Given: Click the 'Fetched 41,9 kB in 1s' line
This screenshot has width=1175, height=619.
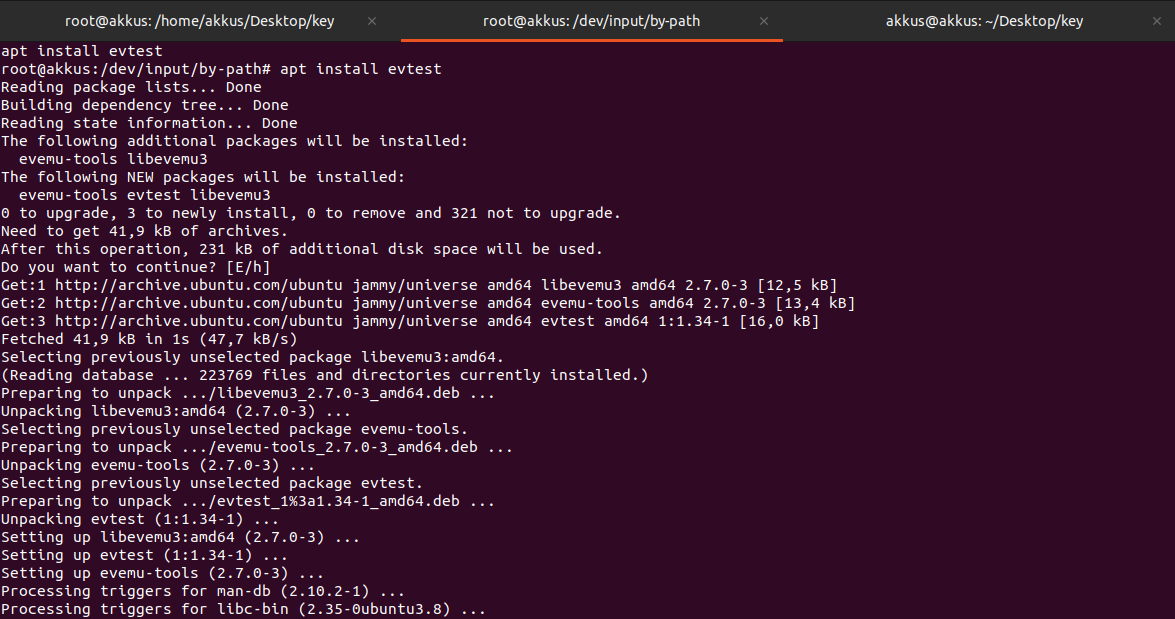Looking at the screenshot, I should (x=148, y=339).
